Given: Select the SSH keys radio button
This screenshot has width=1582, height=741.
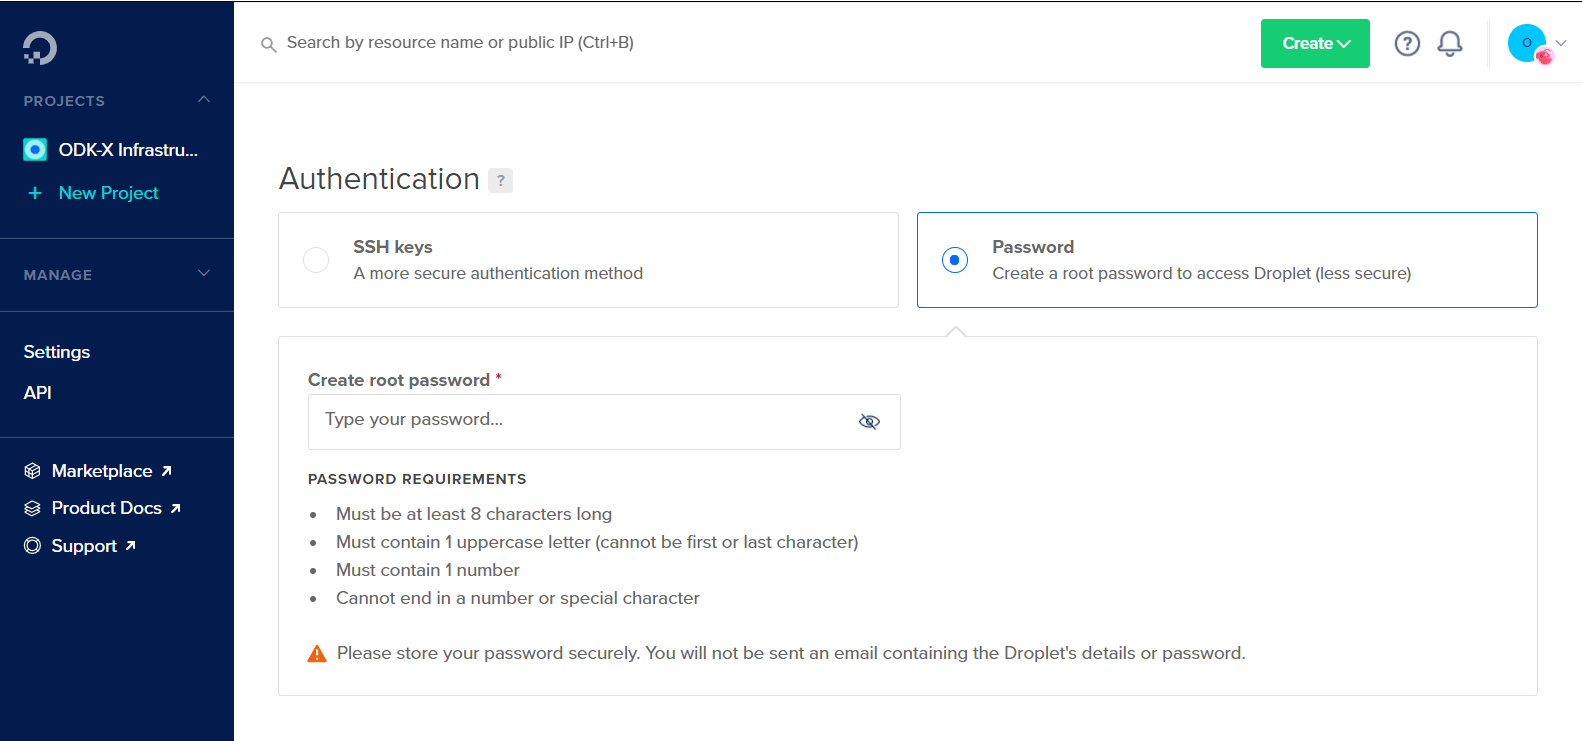Looking at the screenshot, I should (x=316, y=260).
